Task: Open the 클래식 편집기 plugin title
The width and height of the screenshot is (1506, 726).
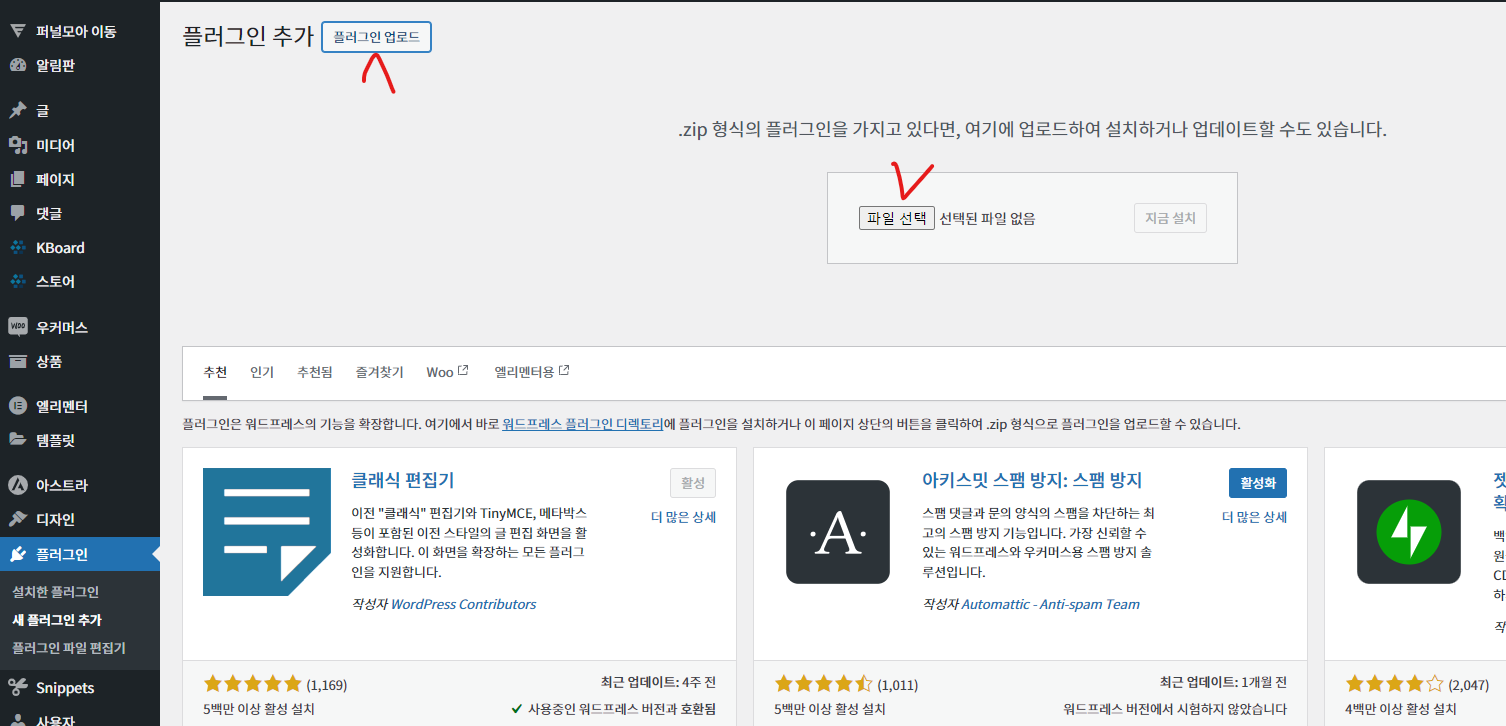Action: point(403,480)
